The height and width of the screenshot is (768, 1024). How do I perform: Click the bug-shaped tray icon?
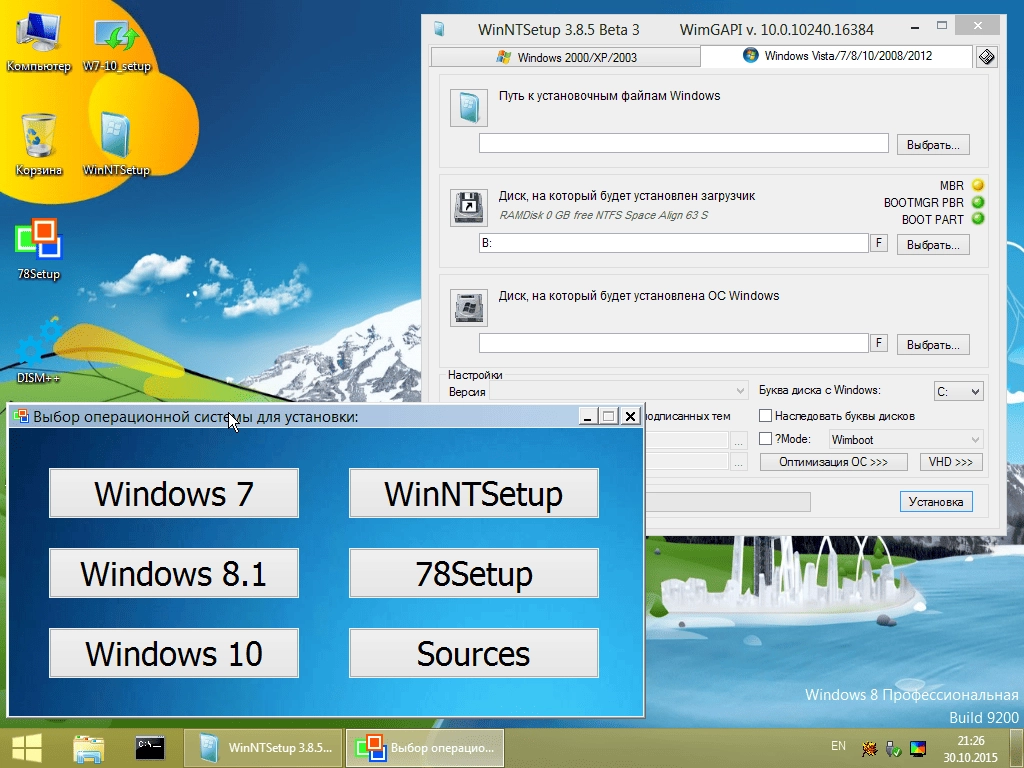click(x=869, y=748)
